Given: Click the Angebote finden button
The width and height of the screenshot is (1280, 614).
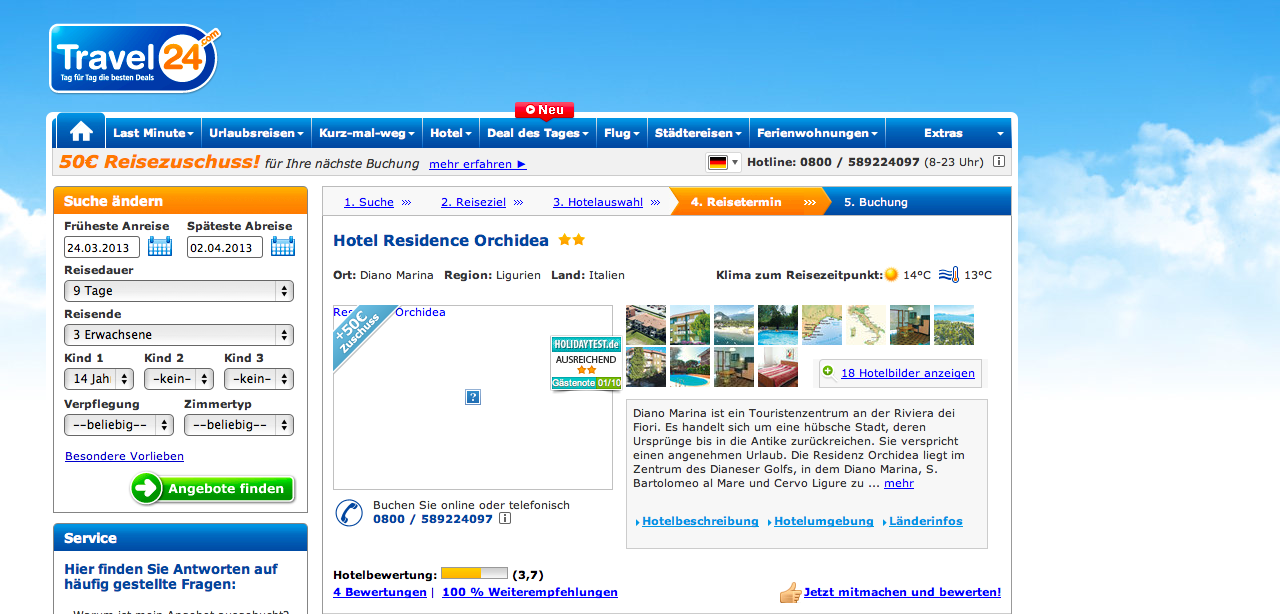Looking at the screenshot, I should point(213,489).
